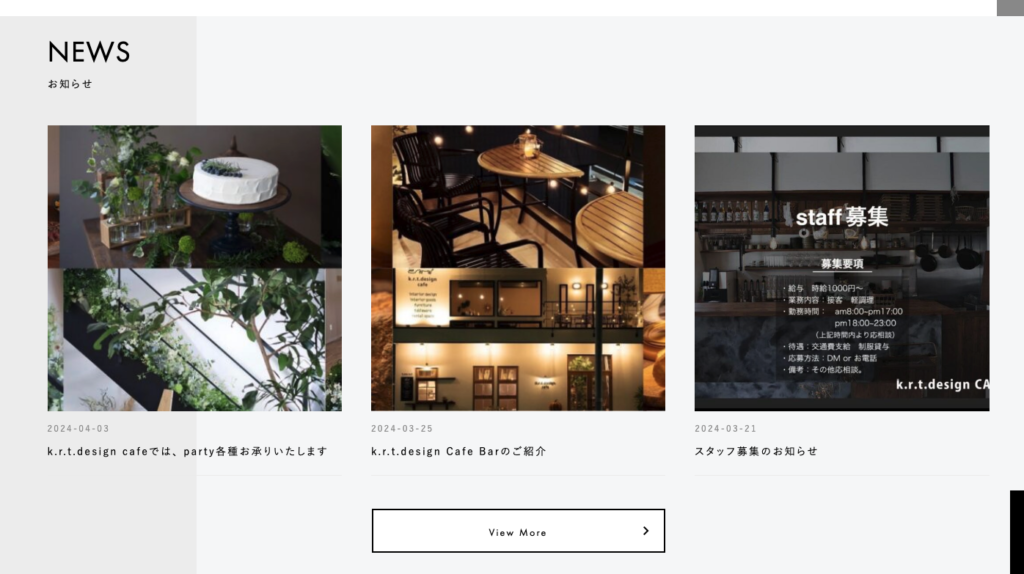Screen dimensions: 1024x574
Task: Open the party catering news thumbnail
Action: coord(194,268)
